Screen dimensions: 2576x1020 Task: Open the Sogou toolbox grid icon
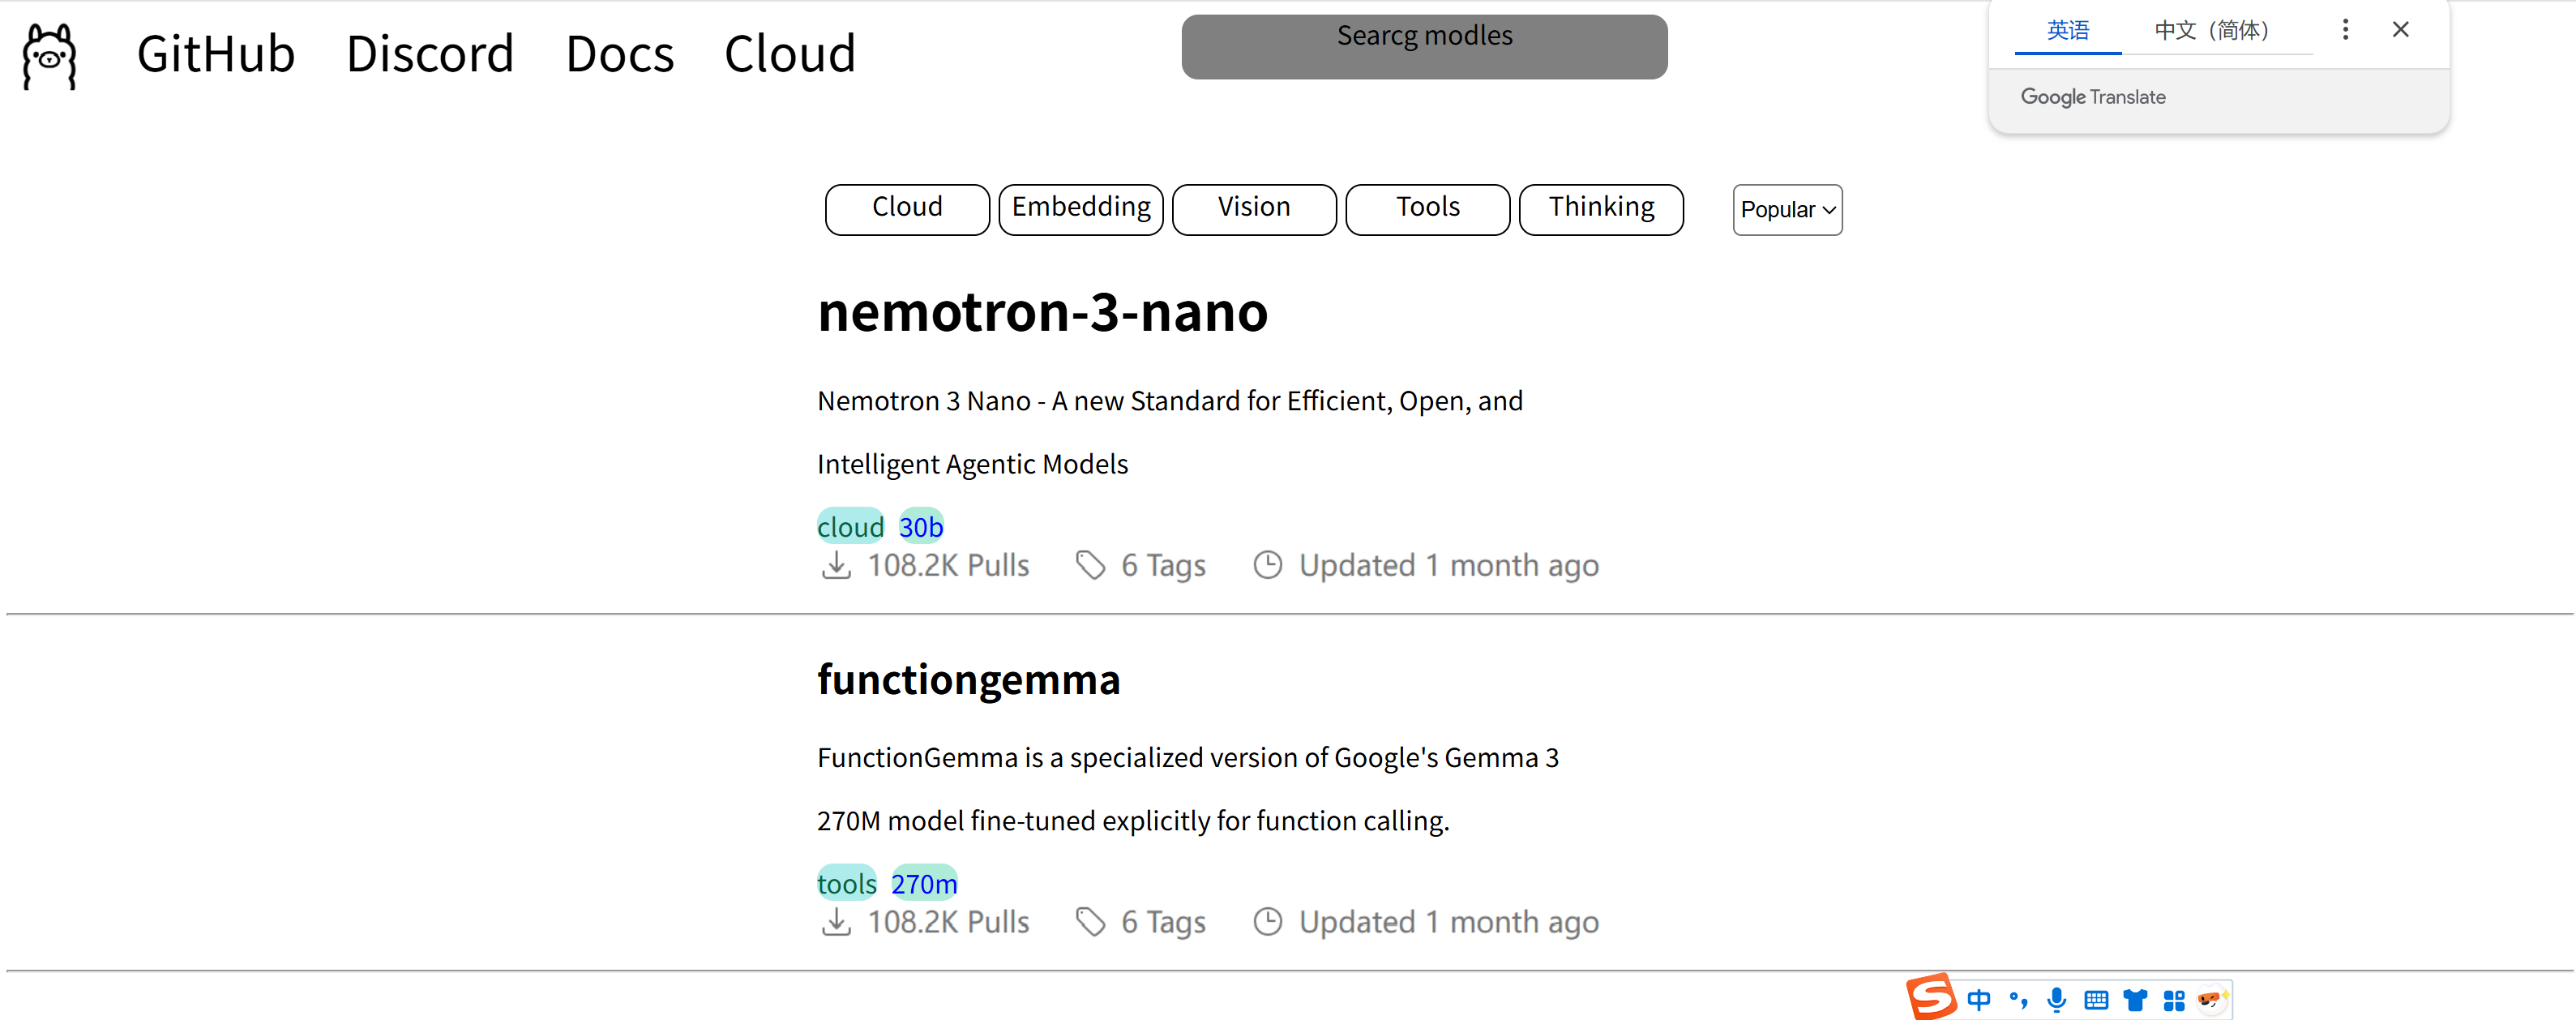(2174, 999)
